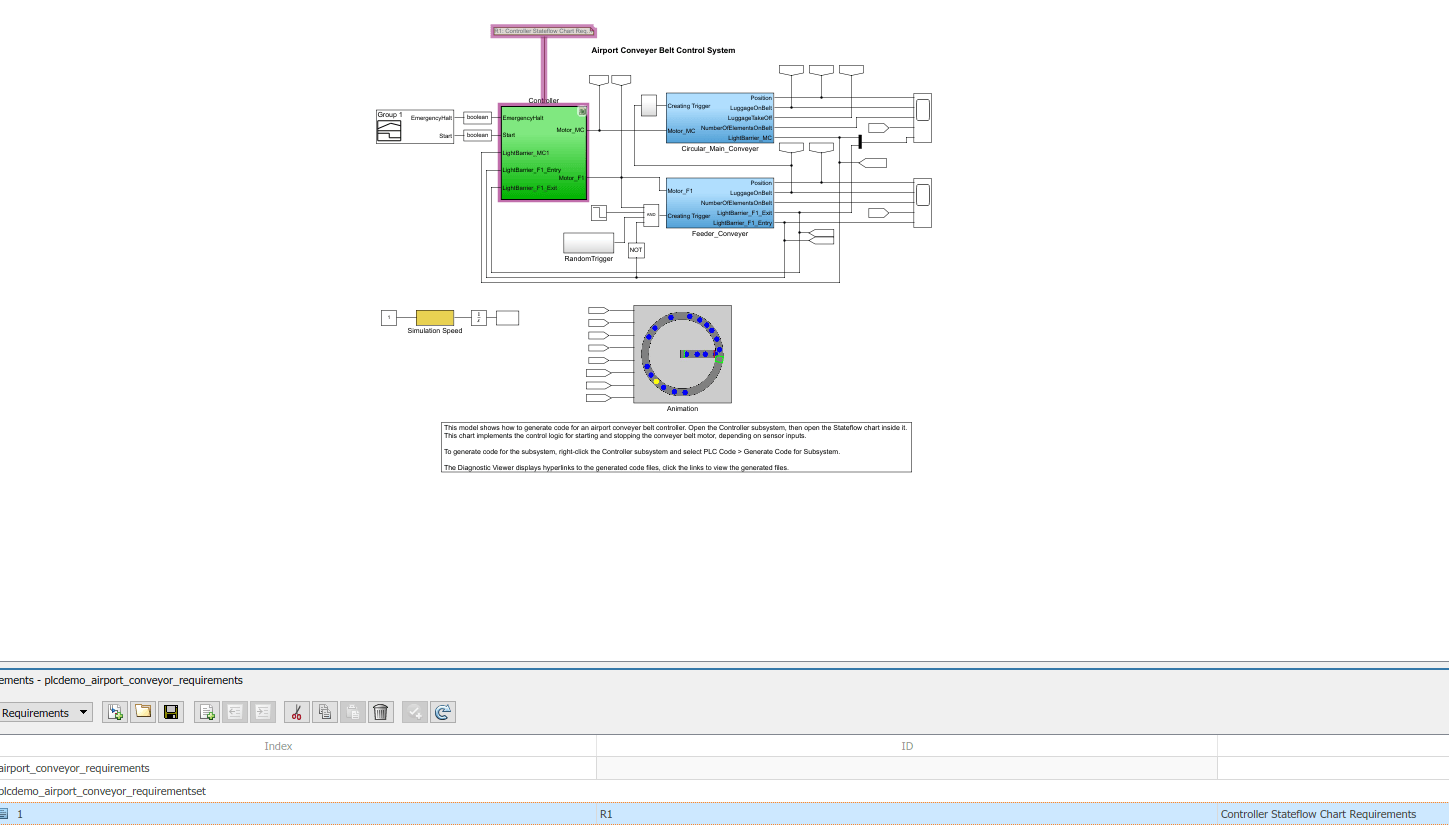Click the R1 requirement badge above Controller
Viewport: 1449px width, 825px height.
543,31
